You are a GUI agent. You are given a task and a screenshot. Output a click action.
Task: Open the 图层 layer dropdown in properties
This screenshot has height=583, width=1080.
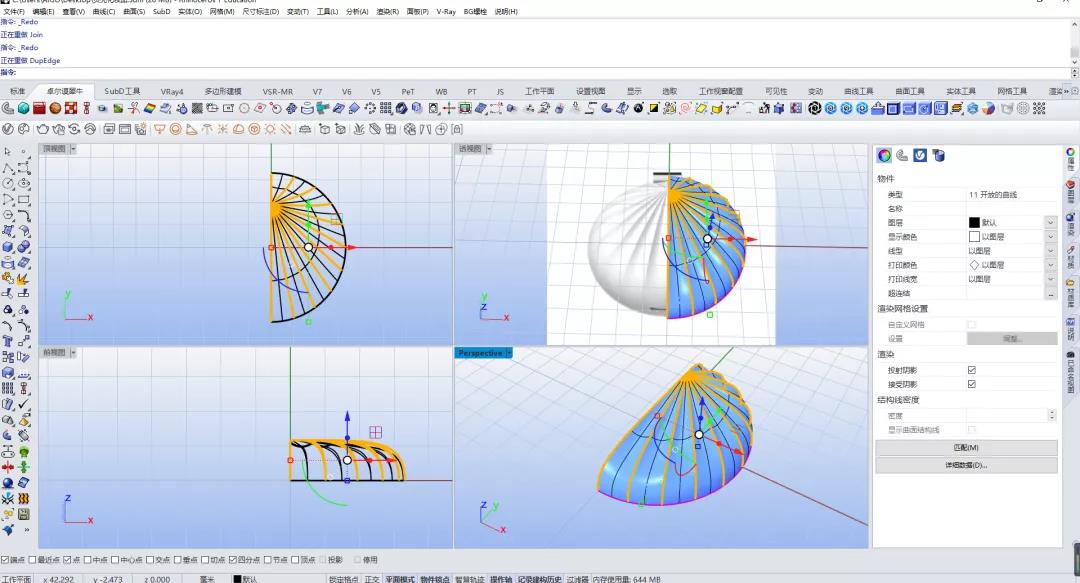[1050, 223]
